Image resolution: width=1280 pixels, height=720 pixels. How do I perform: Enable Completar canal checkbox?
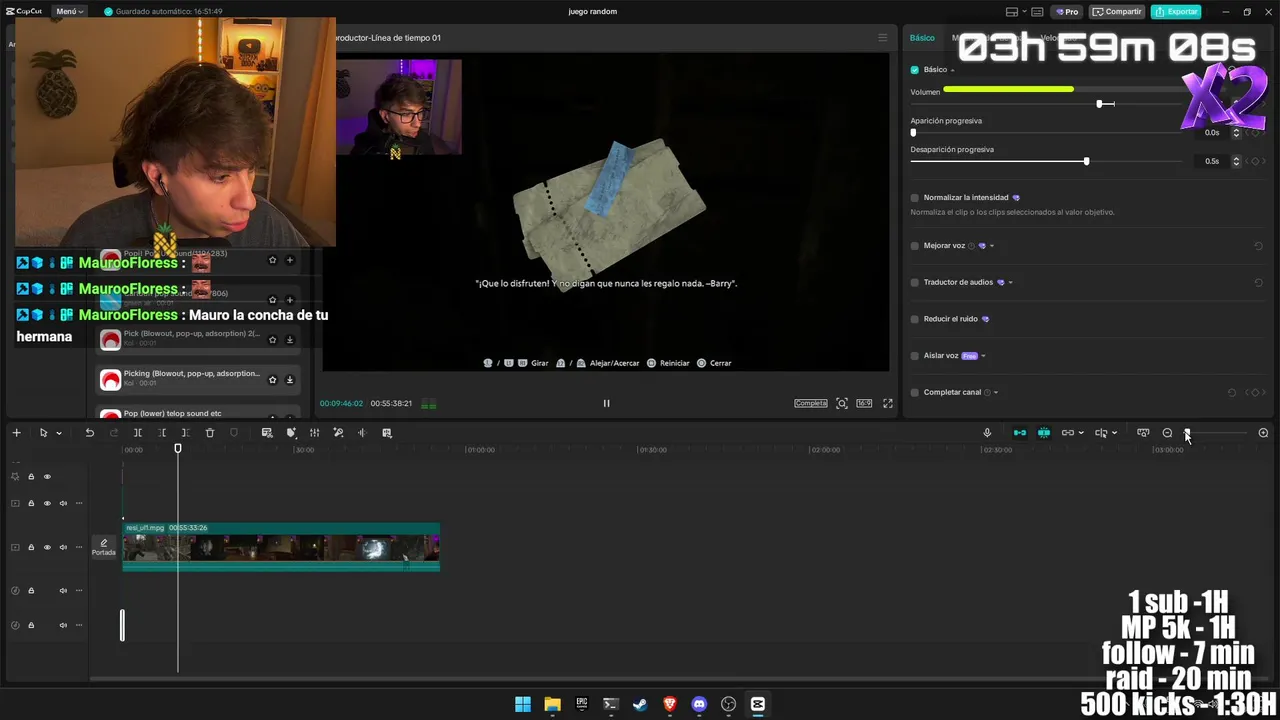coord(914,393)
